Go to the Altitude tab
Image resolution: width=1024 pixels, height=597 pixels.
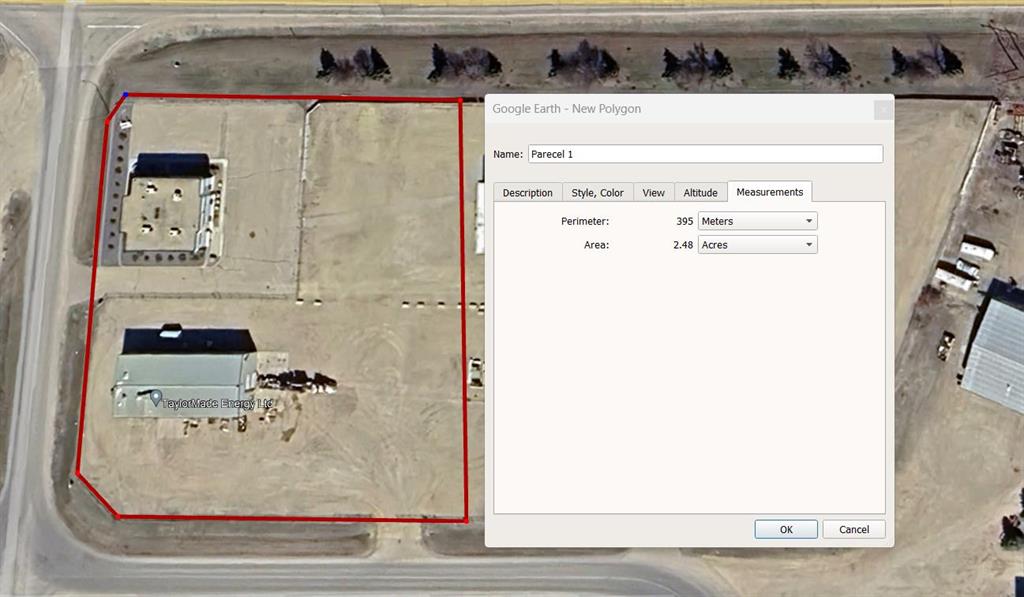click(700, 193)
